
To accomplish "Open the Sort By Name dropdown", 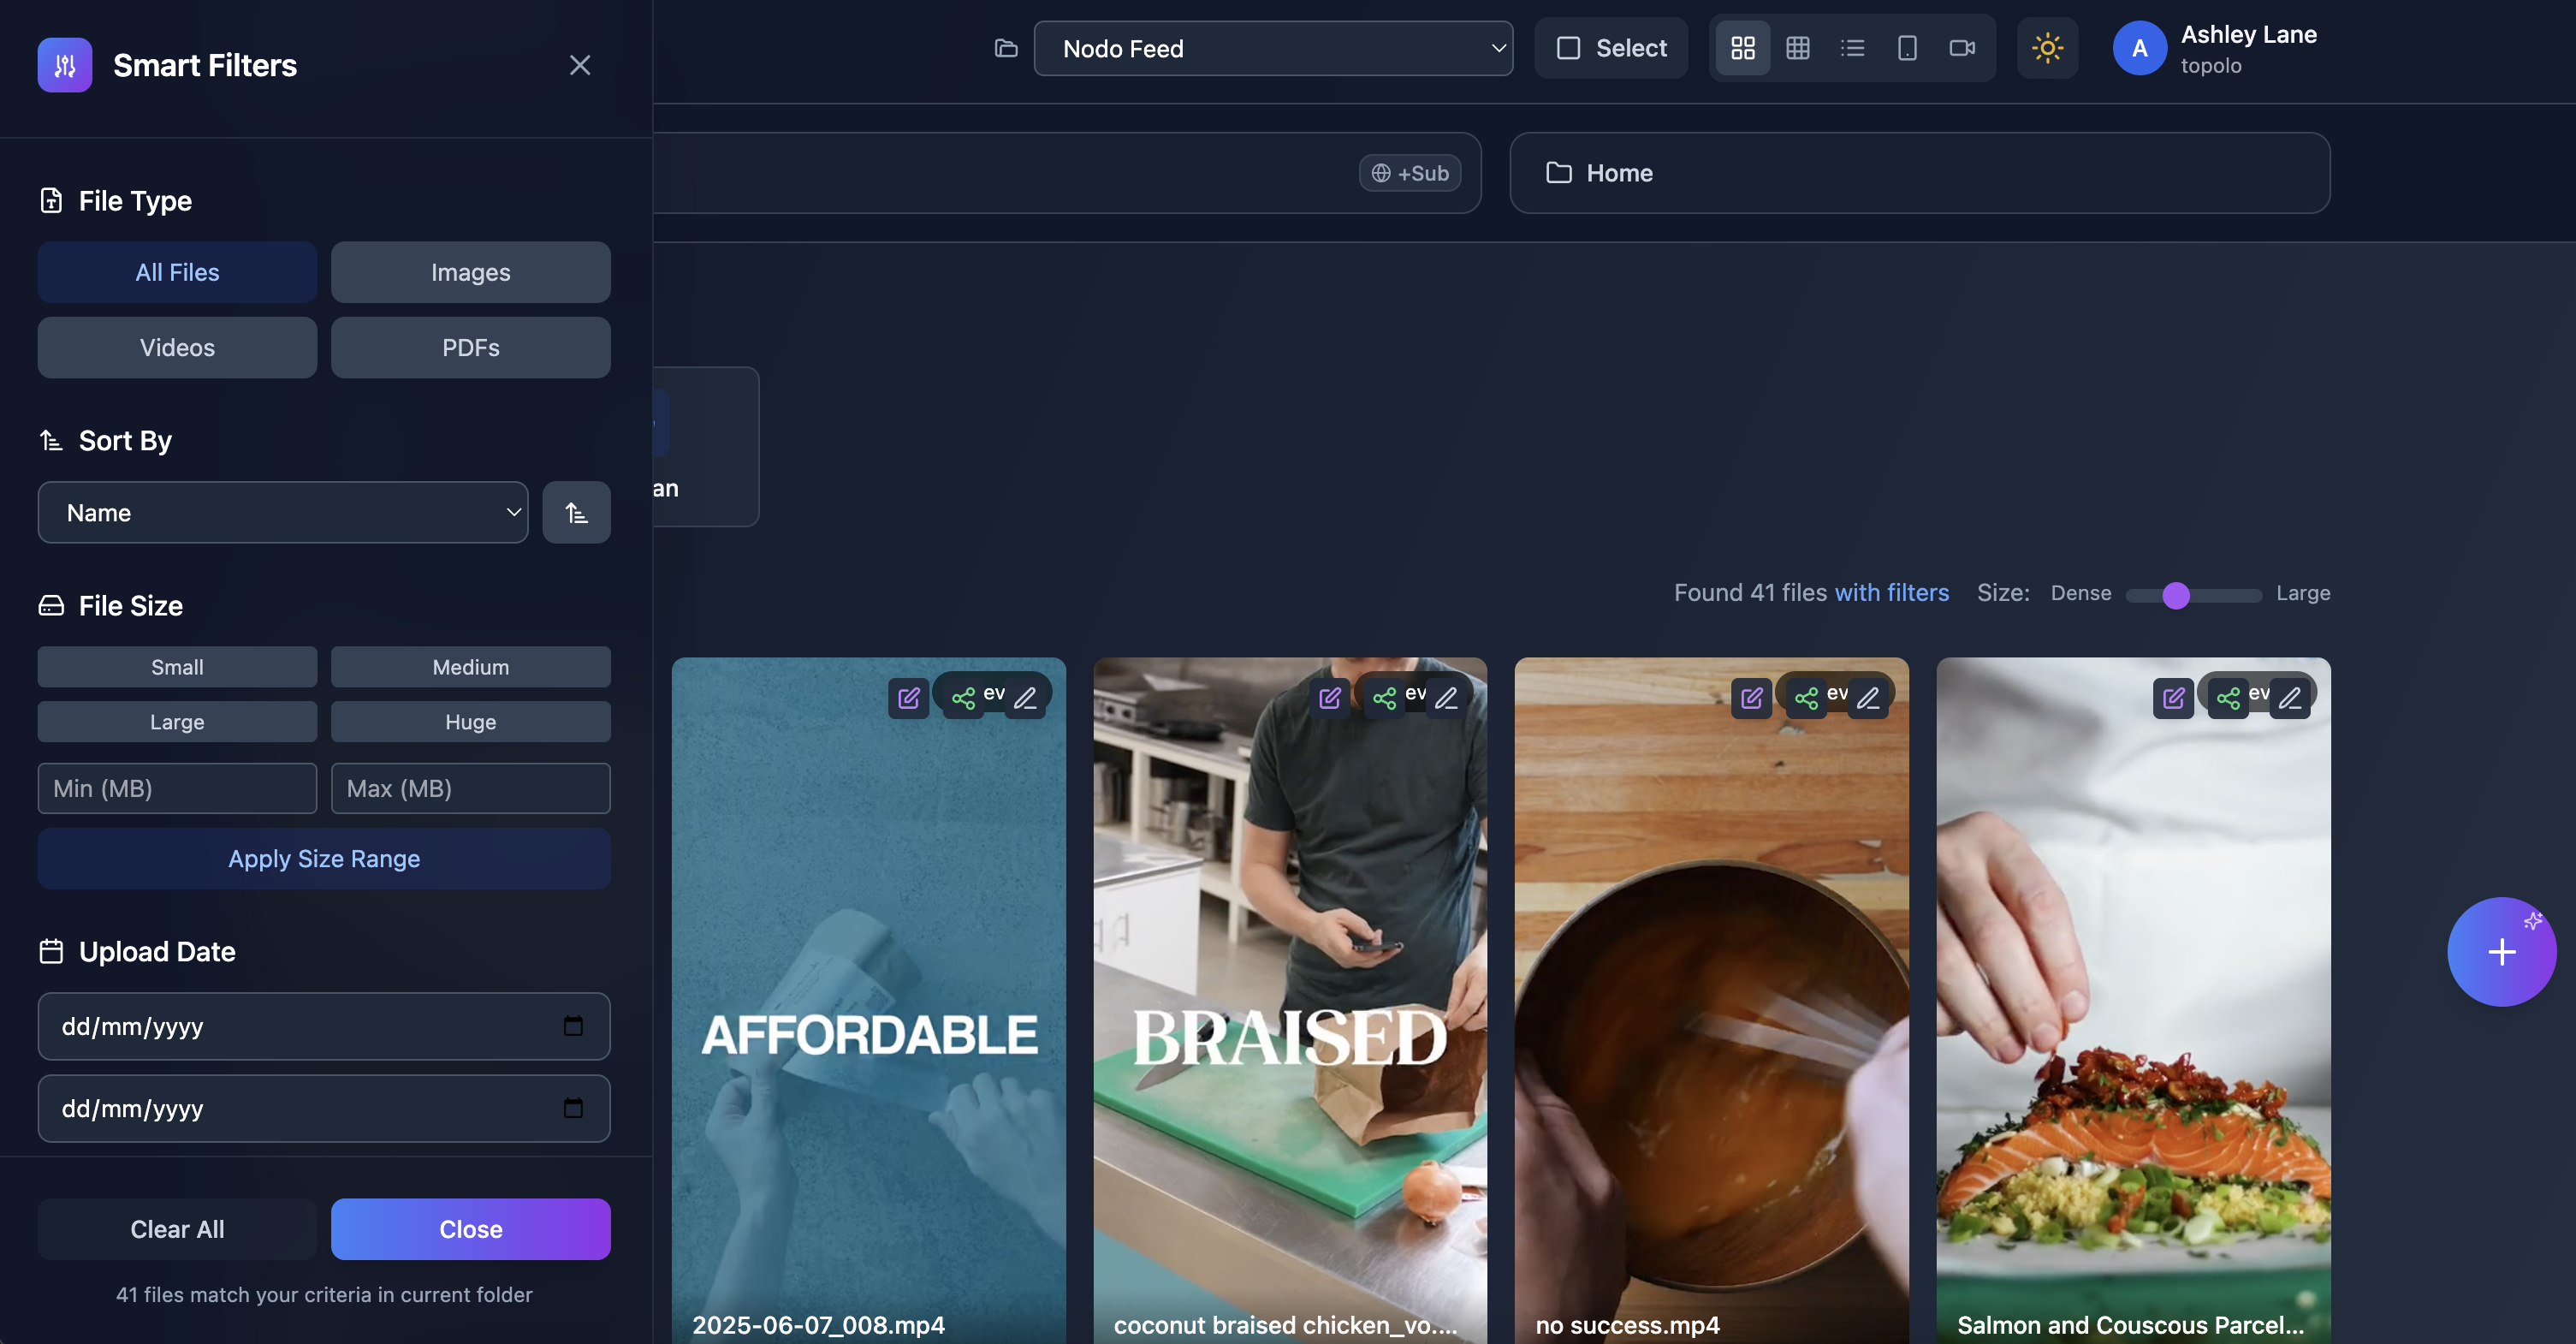I will click(283, 512).
